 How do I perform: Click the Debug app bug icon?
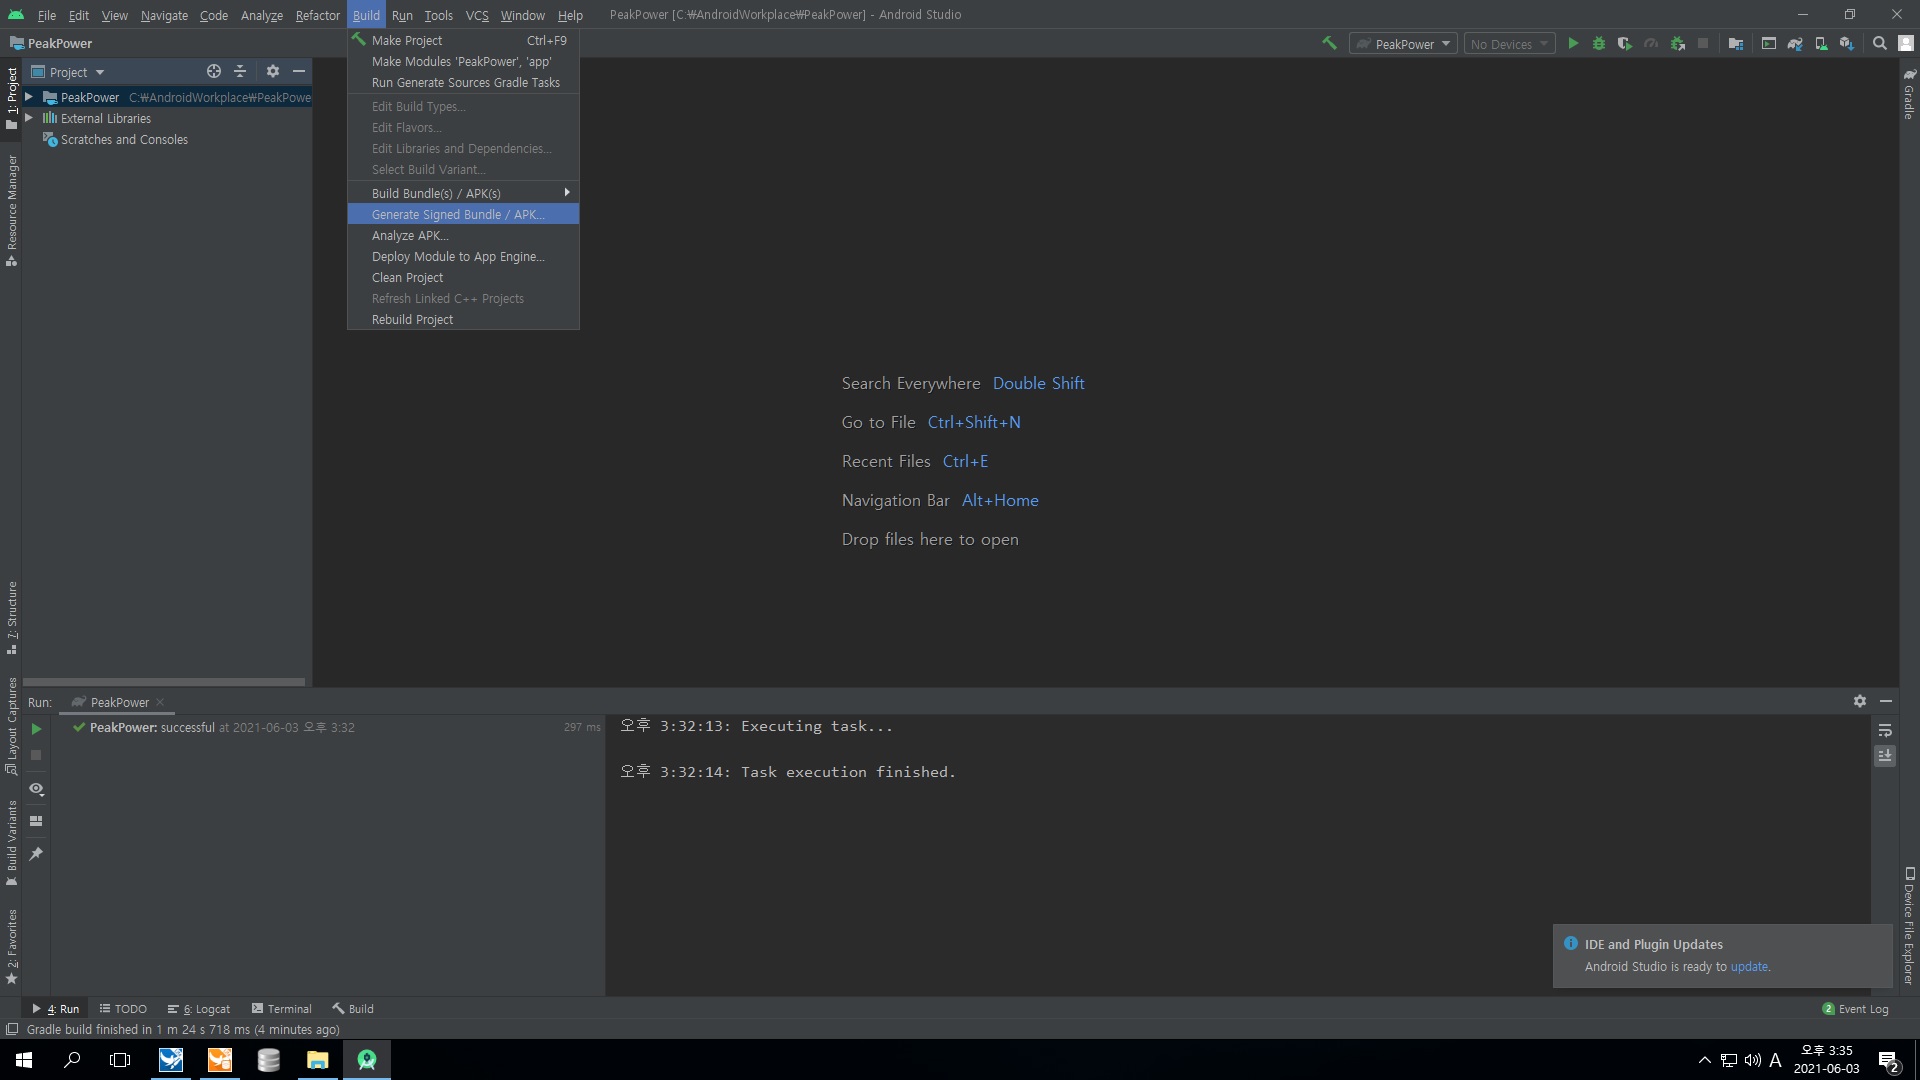[x=1599, y=43]
